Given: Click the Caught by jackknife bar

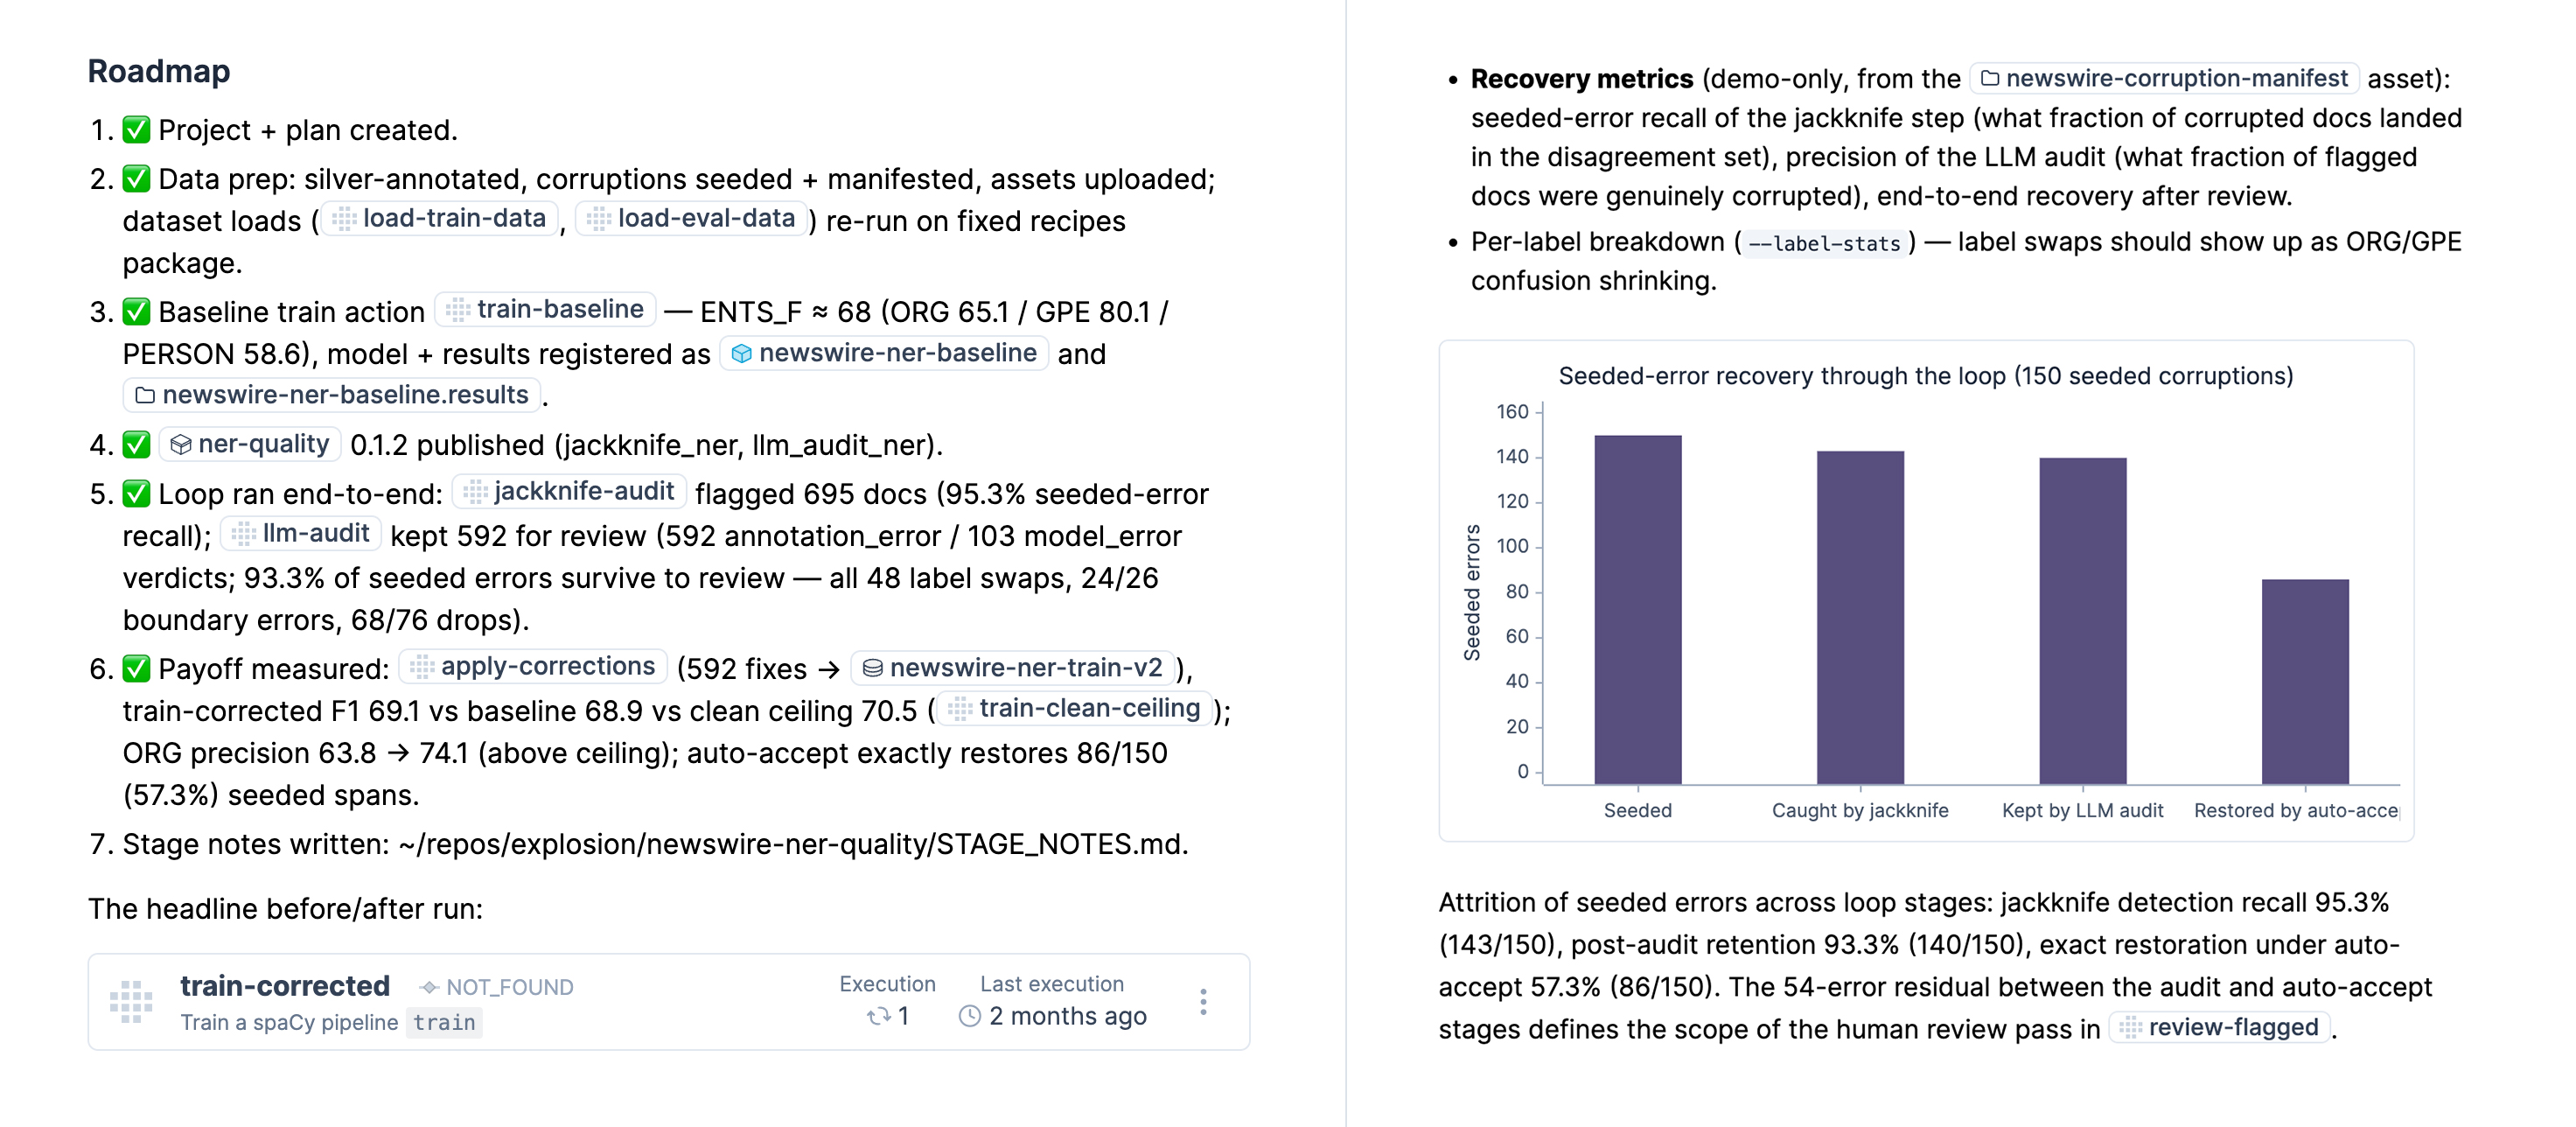Looking at the screenshot, I should pos(1860,618).
